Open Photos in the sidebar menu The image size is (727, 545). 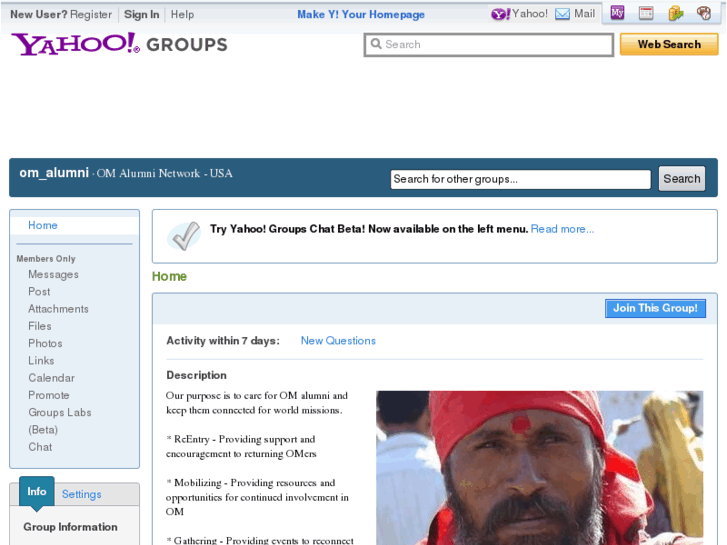[45, 343]
